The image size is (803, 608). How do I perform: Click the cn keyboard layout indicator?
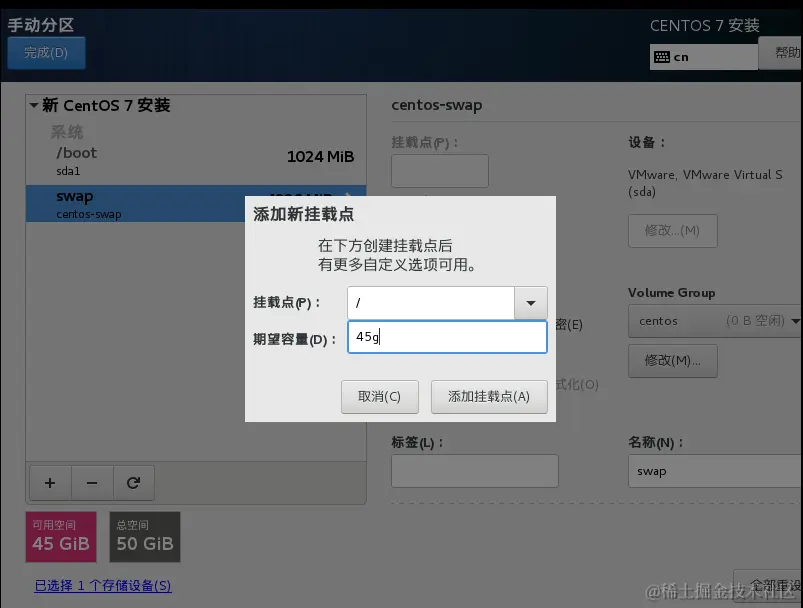[704, 57]
